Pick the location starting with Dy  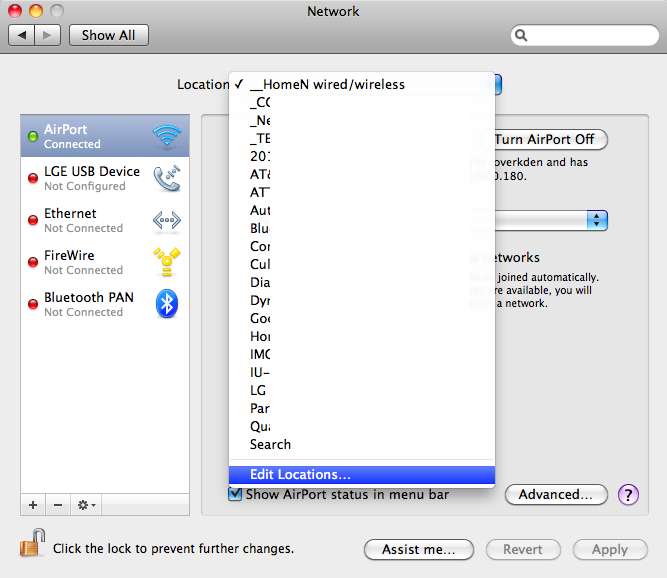[x=362, y=300]
